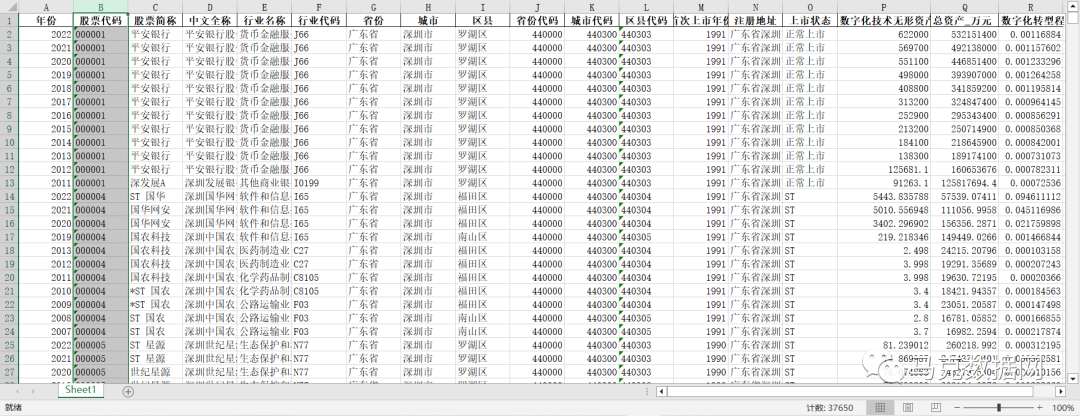Image resolution: width=1080 pixels, height=416 pixels.
Task: Click the 行业代码 header cell
Action: tap(319, 20)
